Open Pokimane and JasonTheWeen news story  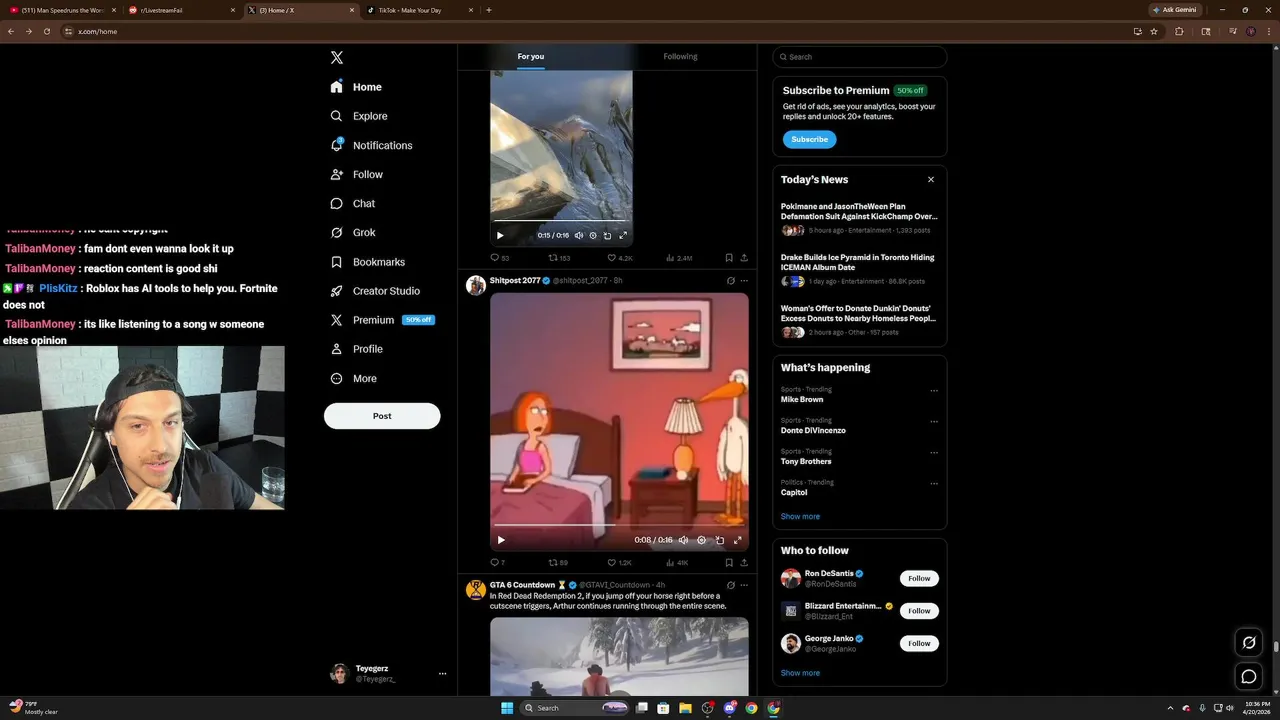(859, 218)
